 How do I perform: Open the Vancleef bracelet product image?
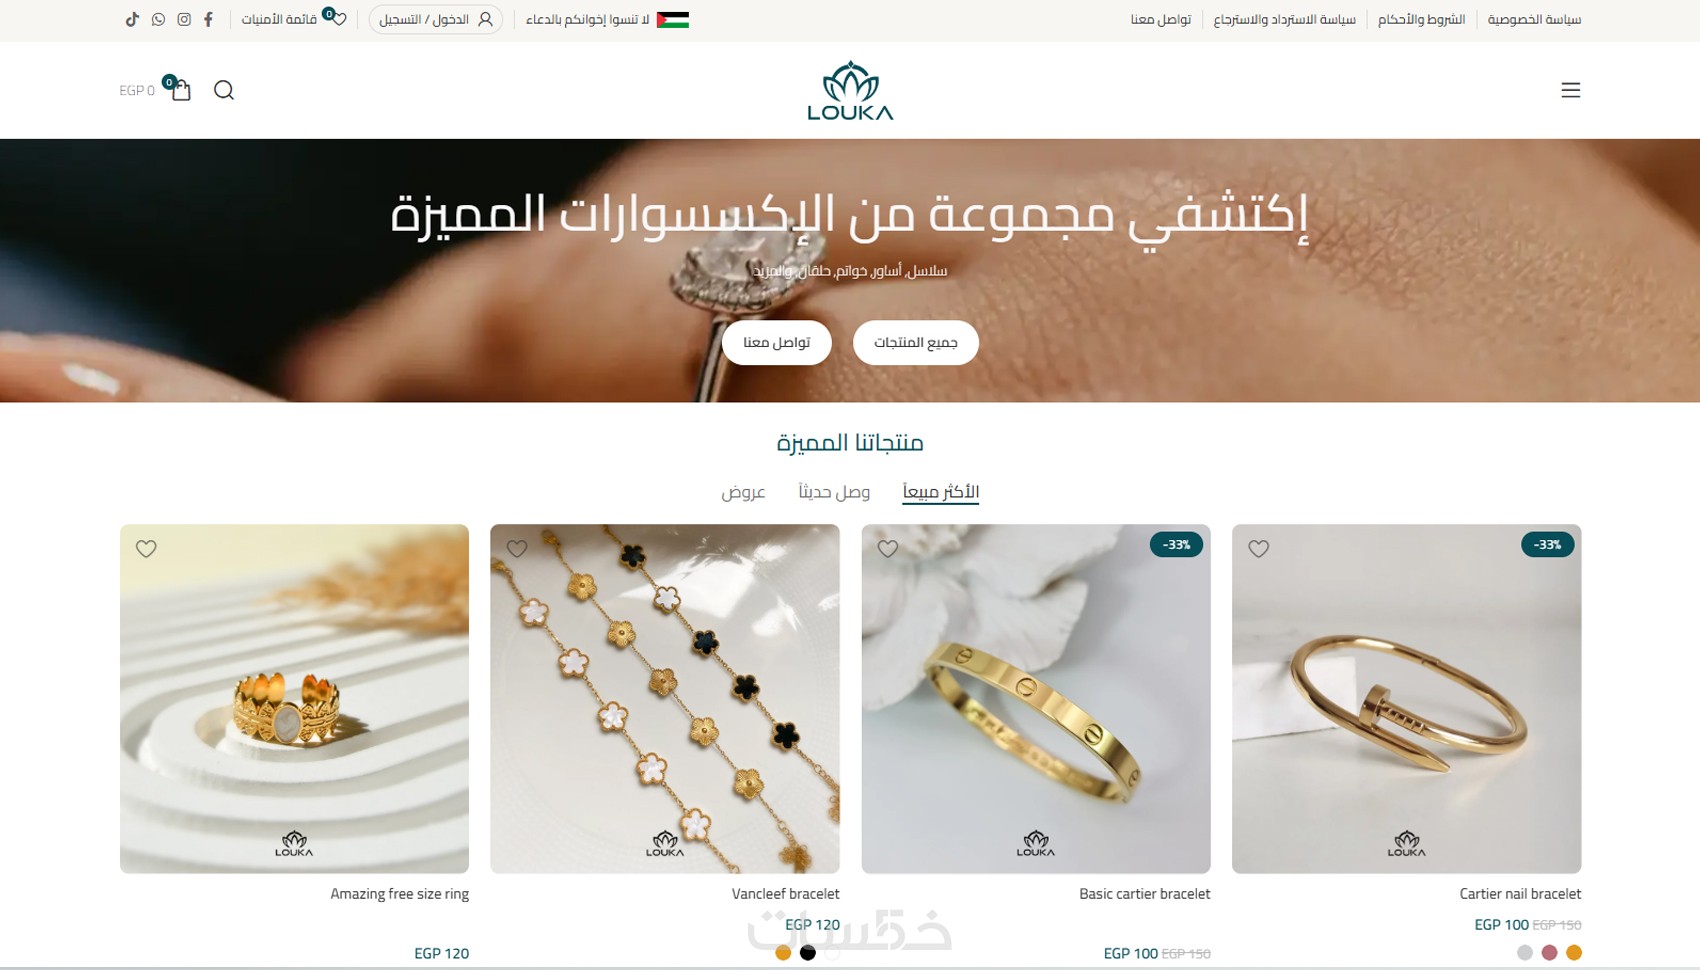coord(665,699)
